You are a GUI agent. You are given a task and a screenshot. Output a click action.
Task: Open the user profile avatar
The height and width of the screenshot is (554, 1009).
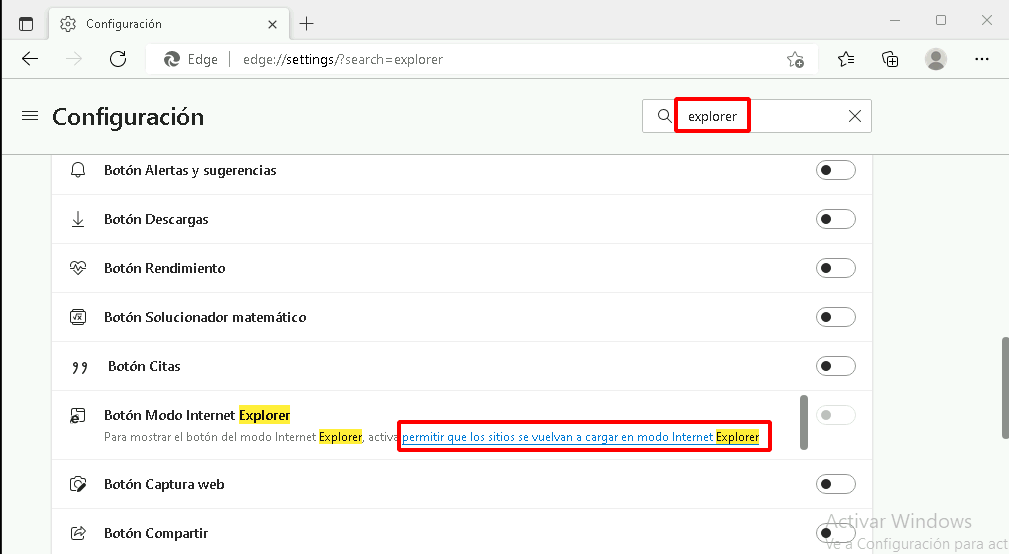tap(936, 59)
